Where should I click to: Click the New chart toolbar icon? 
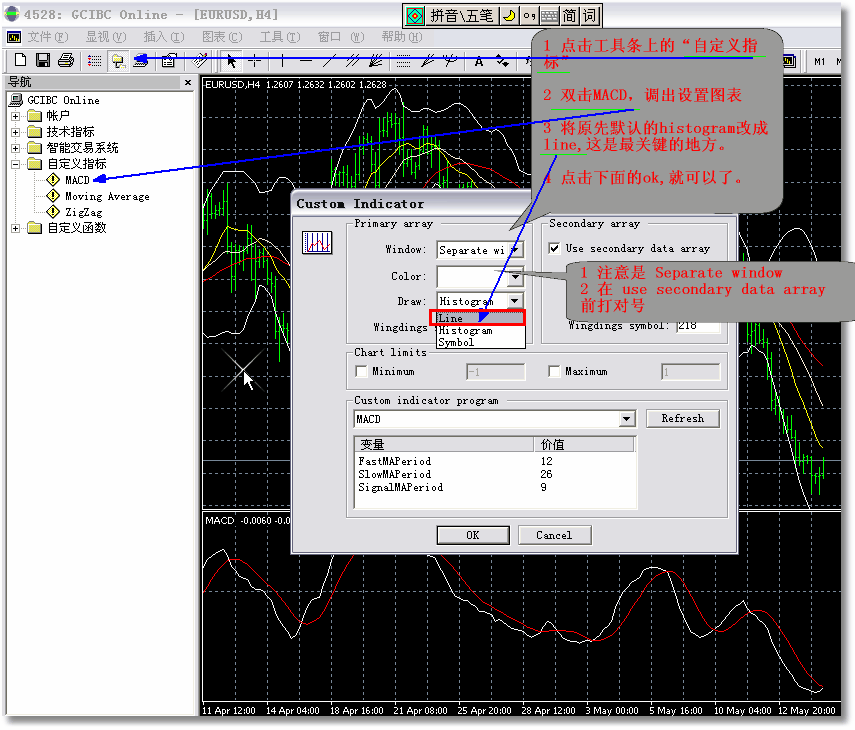19,61
